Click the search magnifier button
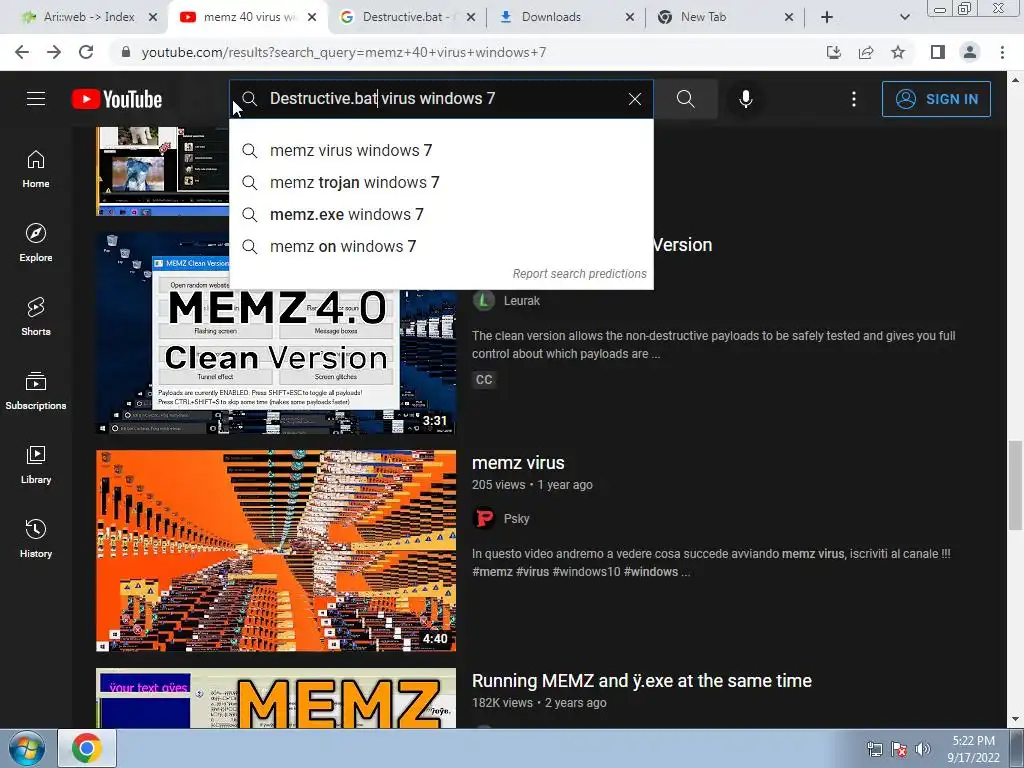Viewport: 1024px width, 768px height. [686, 99]
